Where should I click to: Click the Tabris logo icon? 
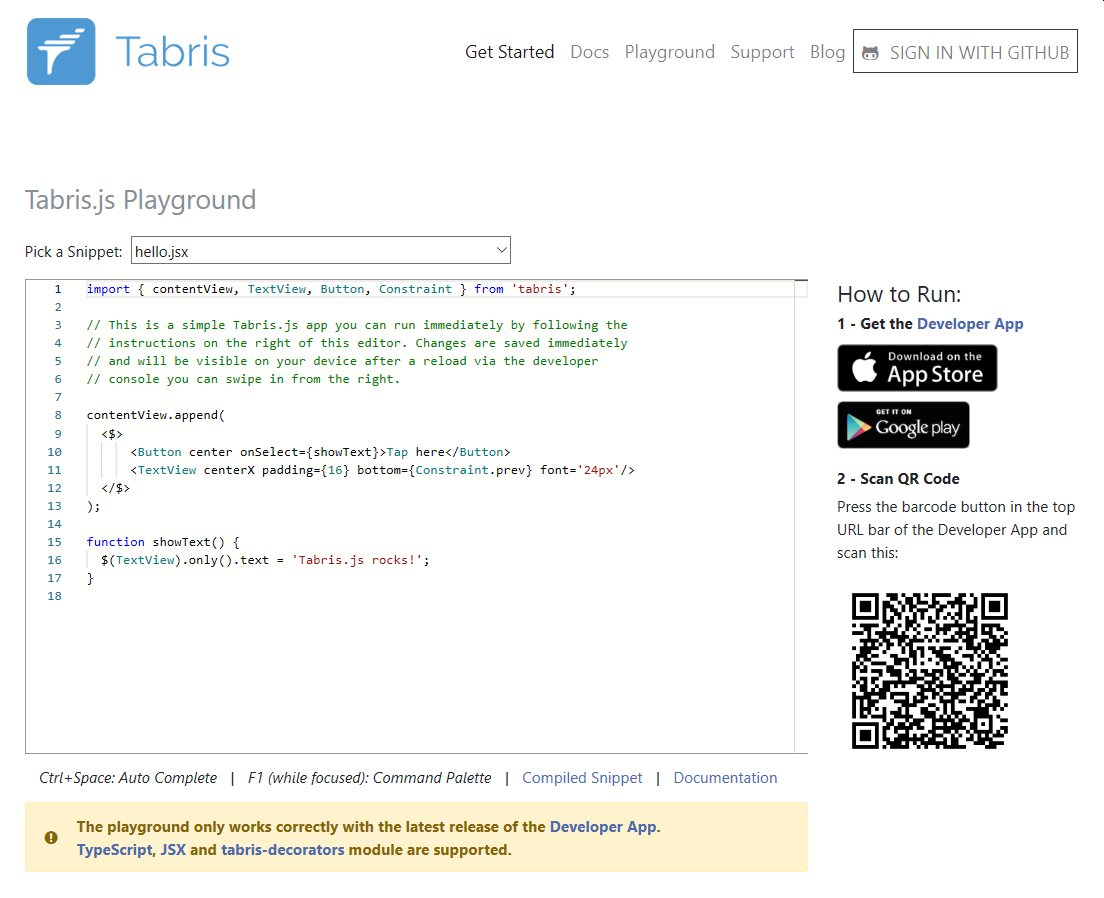click(61, 51)
